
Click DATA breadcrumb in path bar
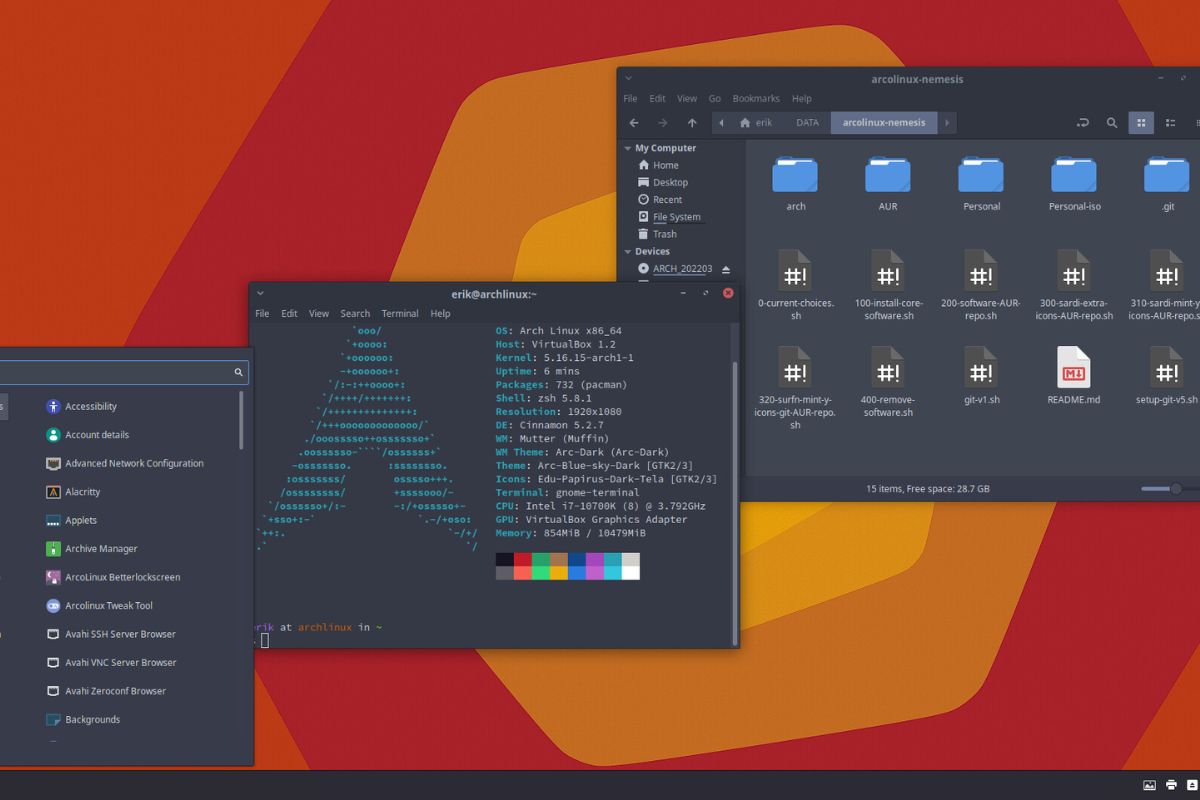coord(807,123)
